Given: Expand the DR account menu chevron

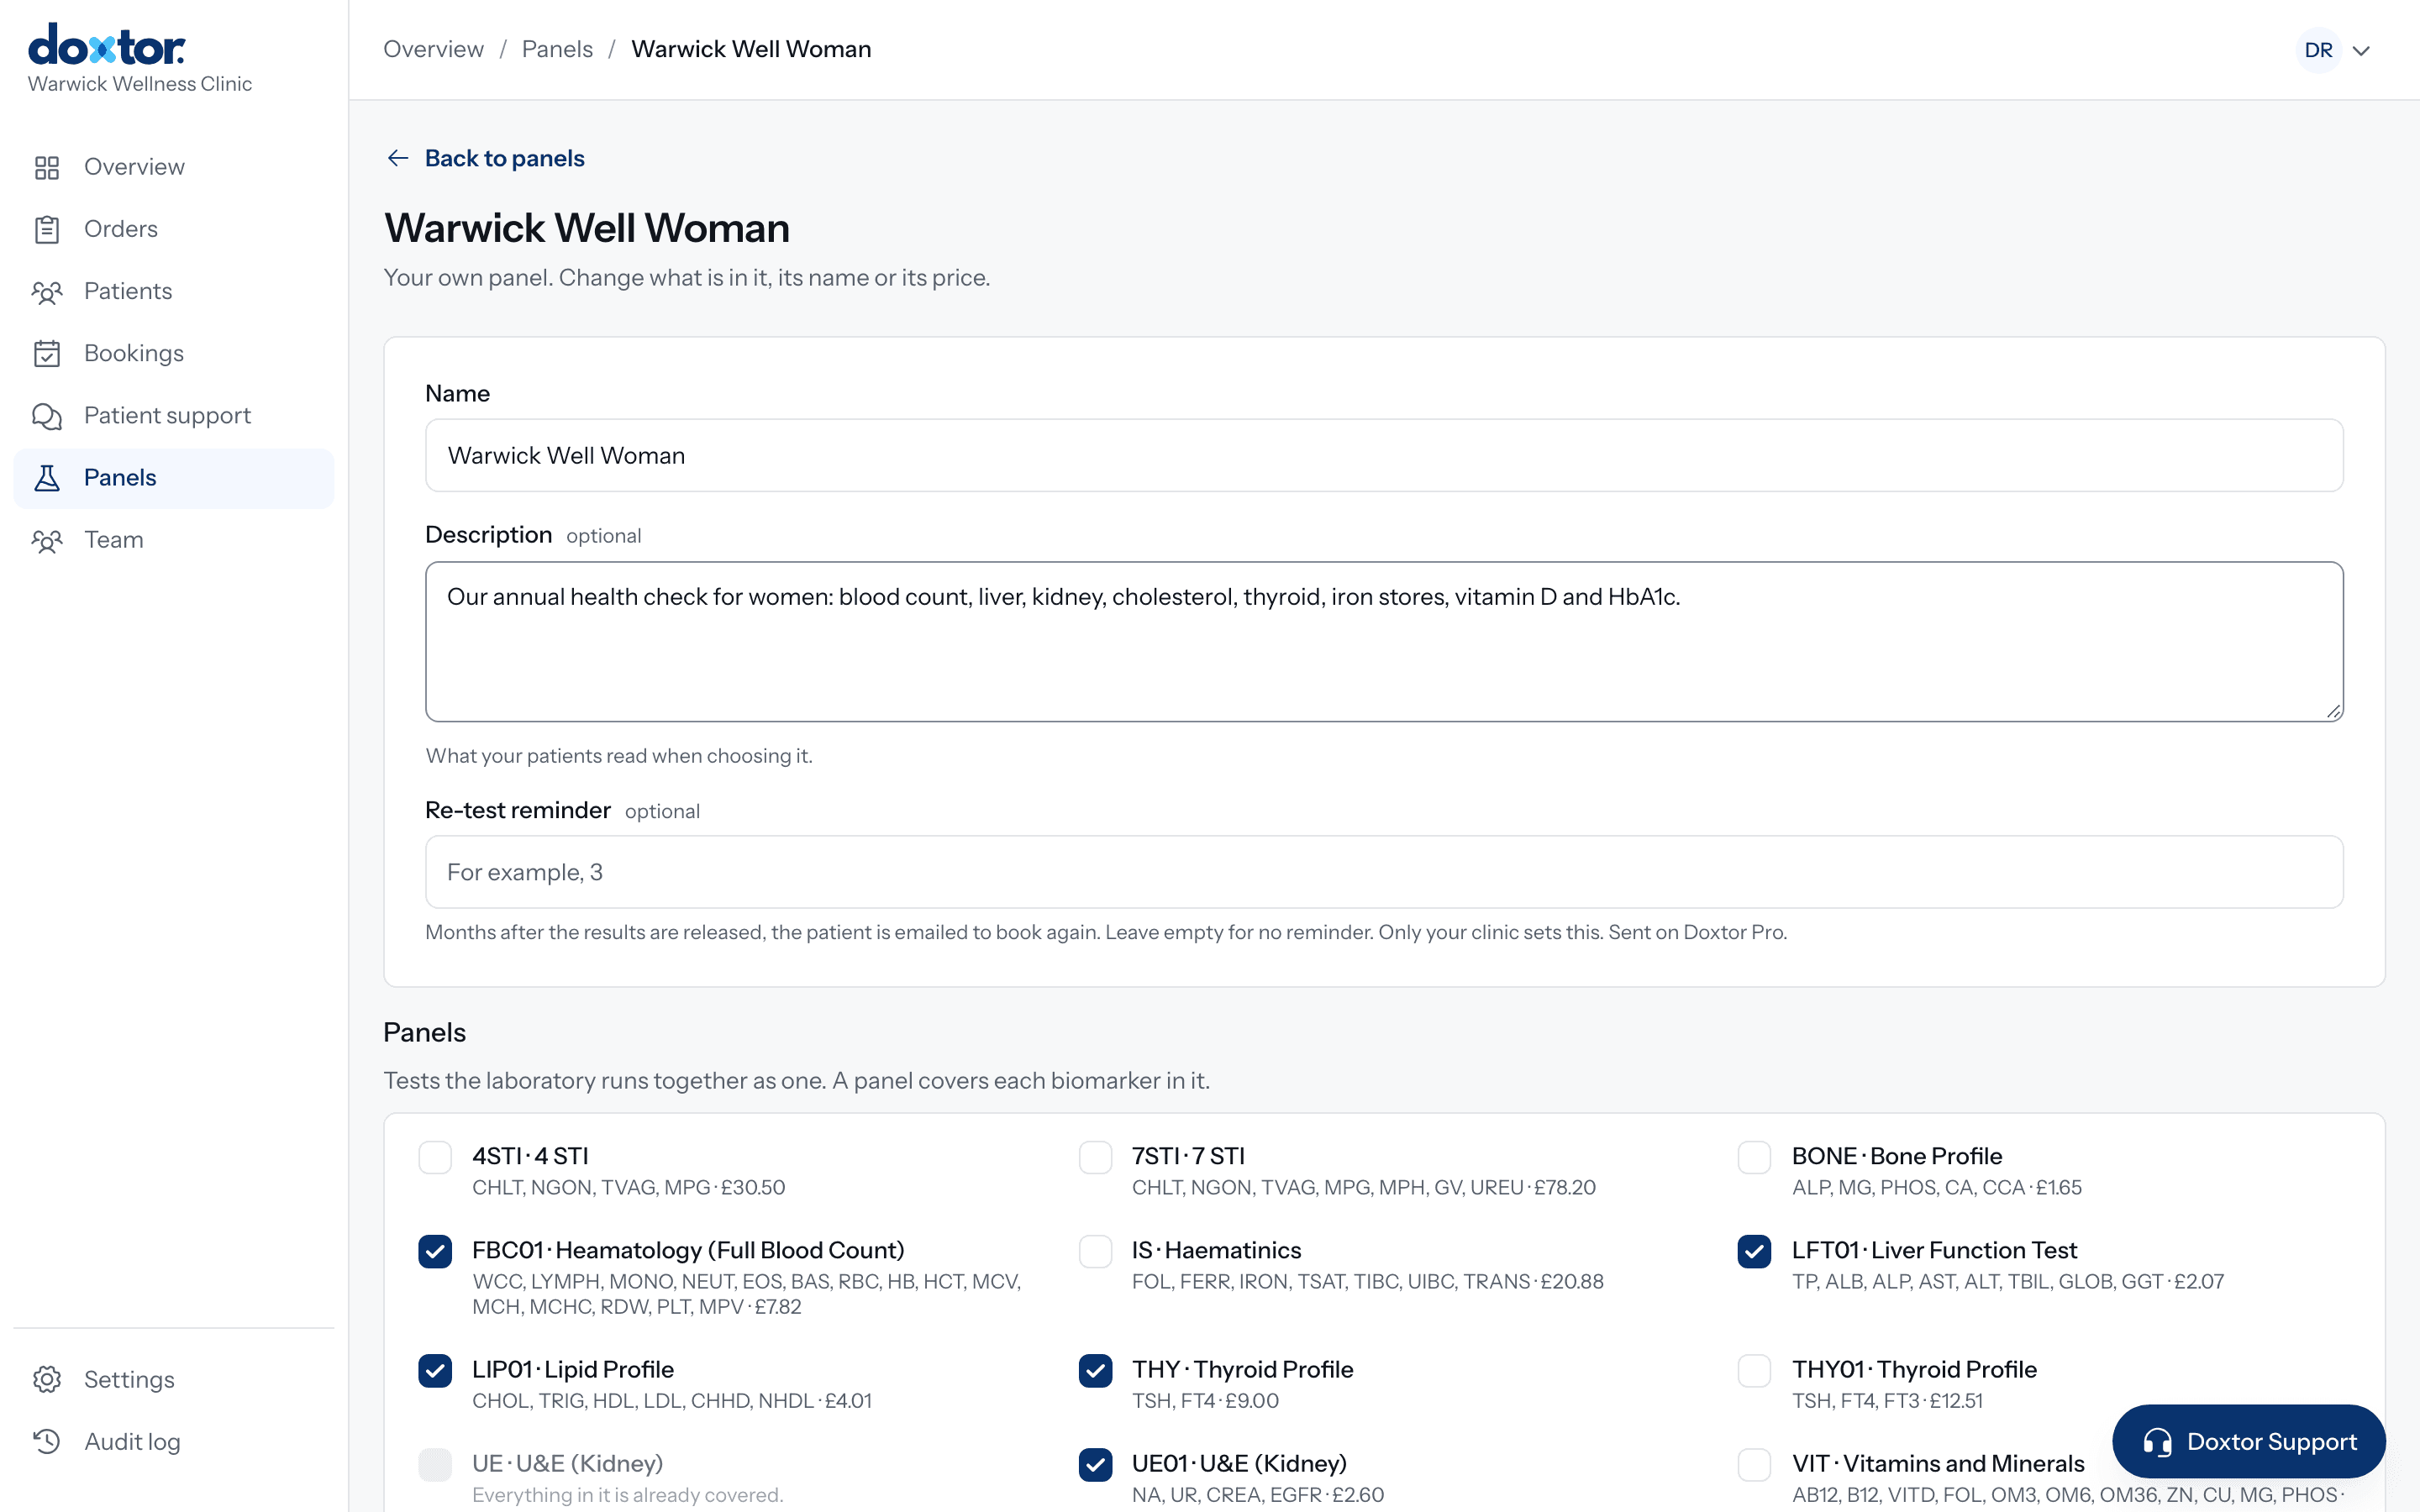Looking at the screenshot, I should click(x=2361, y=50).
